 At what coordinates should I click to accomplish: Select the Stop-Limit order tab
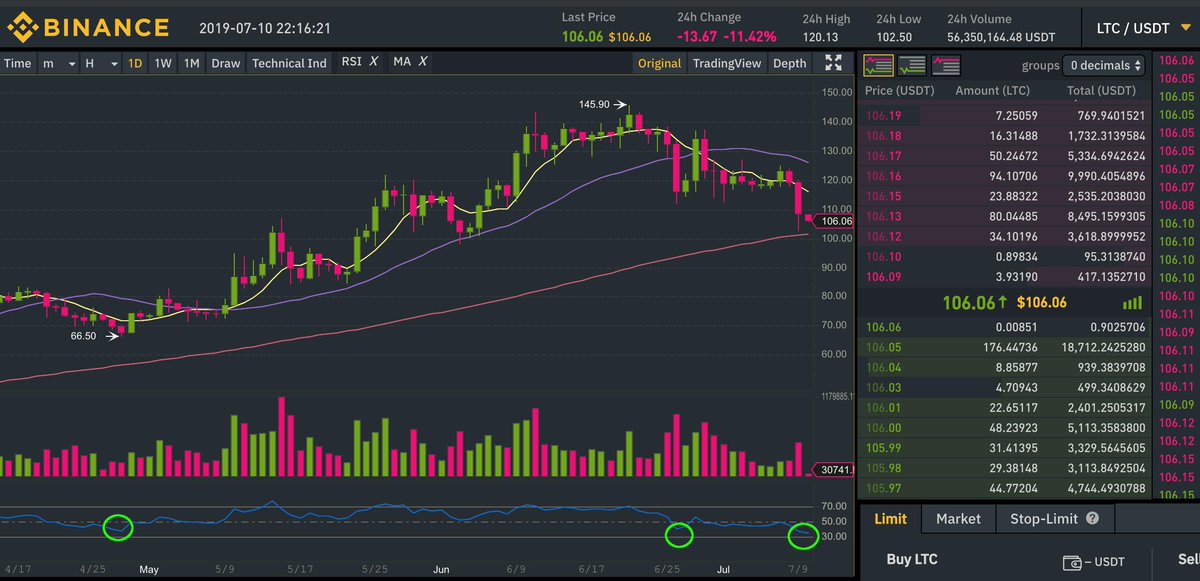point(1054,519)
